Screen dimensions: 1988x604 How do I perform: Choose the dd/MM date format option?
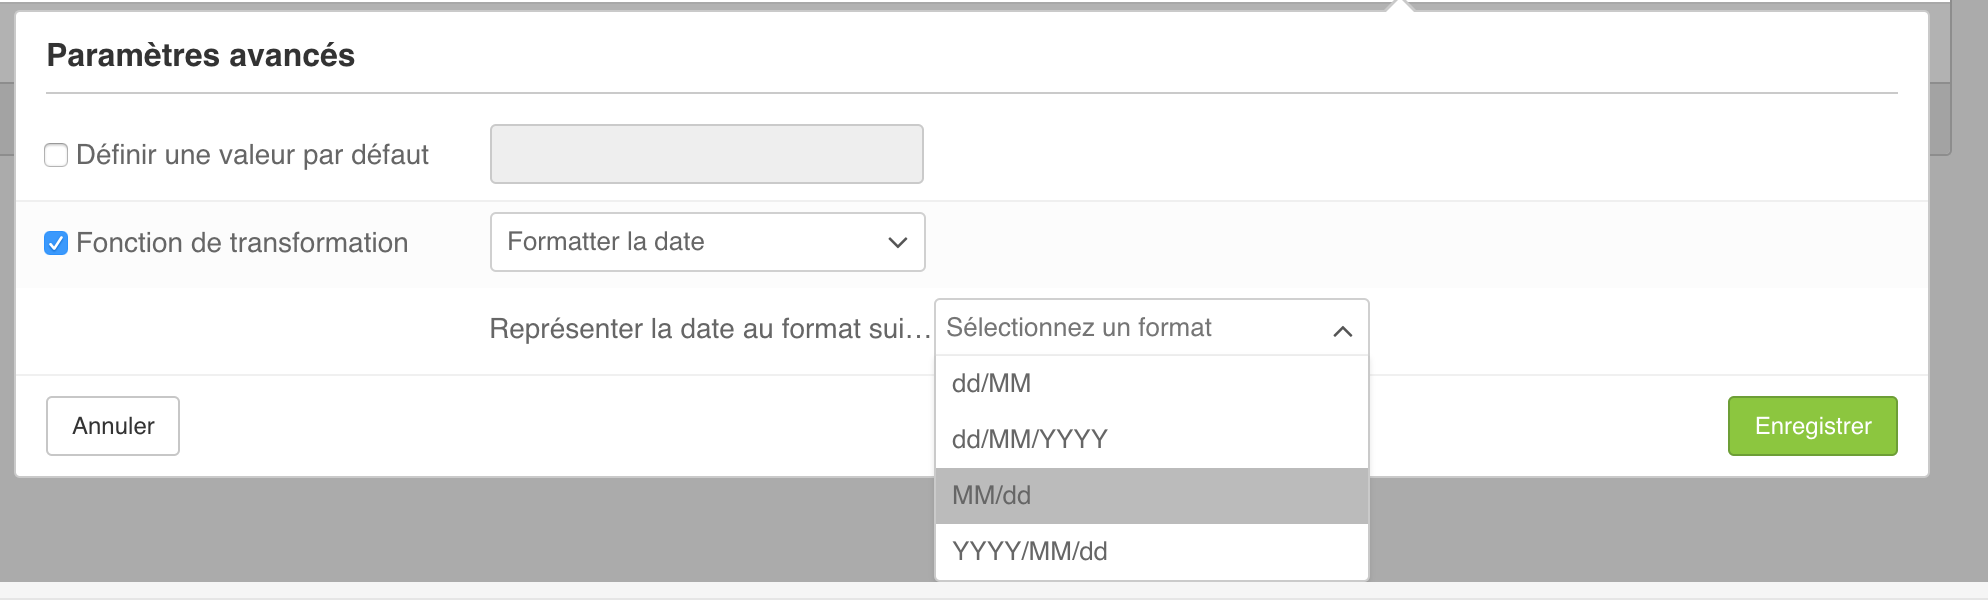pyautogui.click(x=1150, y=384)
